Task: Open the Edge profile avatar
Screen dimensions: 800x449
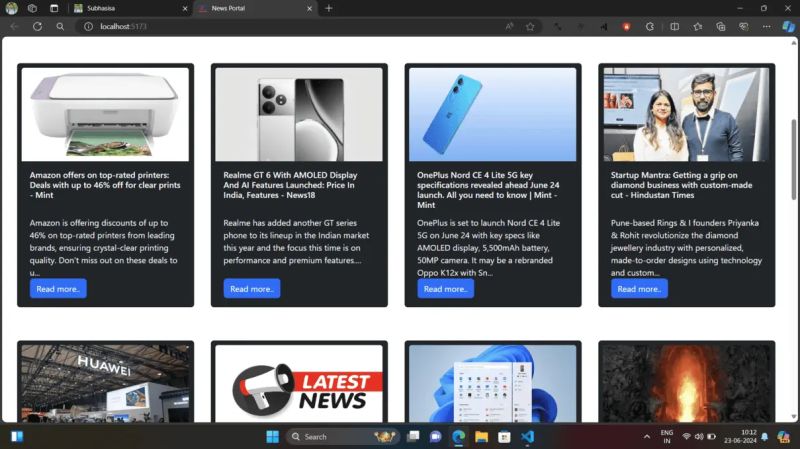Action: point(11,8)
